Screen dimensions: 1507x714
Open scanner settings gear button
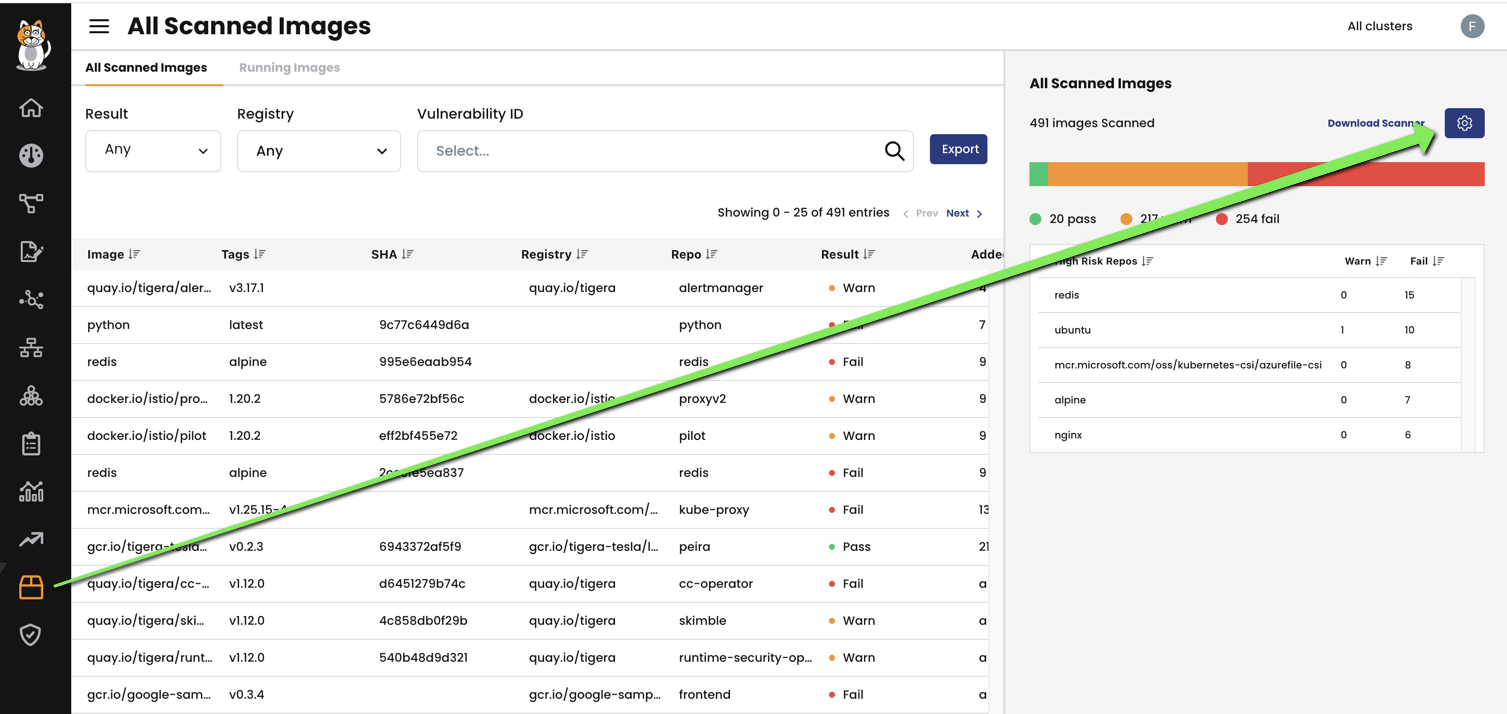[x=1464, y=123]
